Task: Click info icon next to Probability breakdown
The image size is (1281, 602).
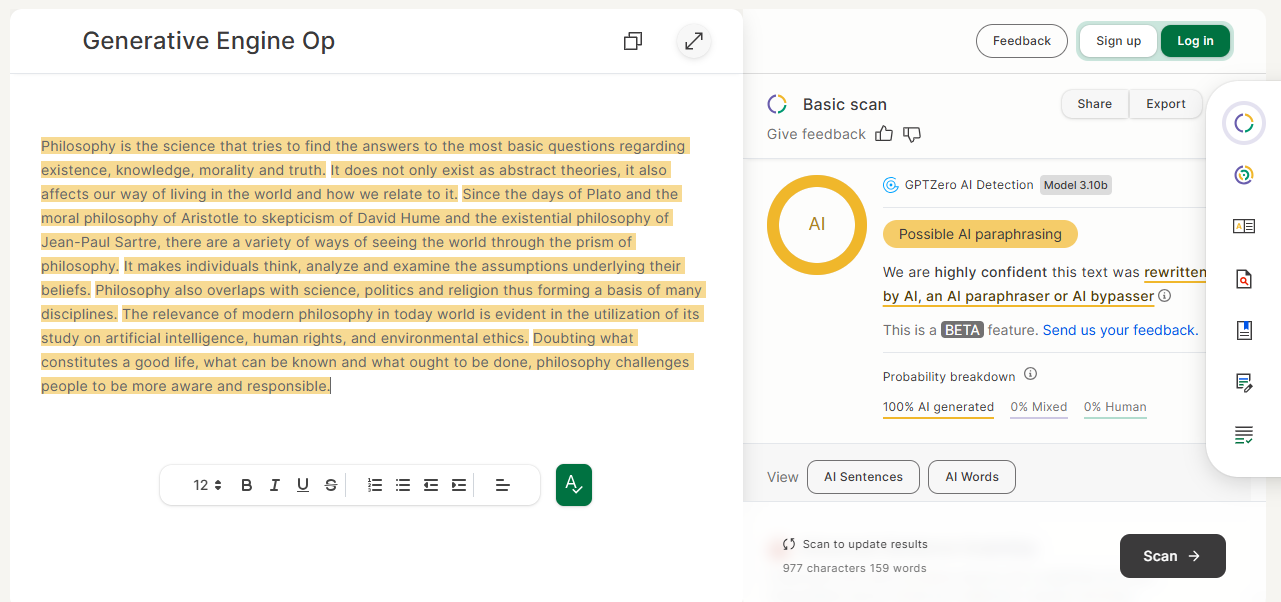Action: (x=1030, y=375)
